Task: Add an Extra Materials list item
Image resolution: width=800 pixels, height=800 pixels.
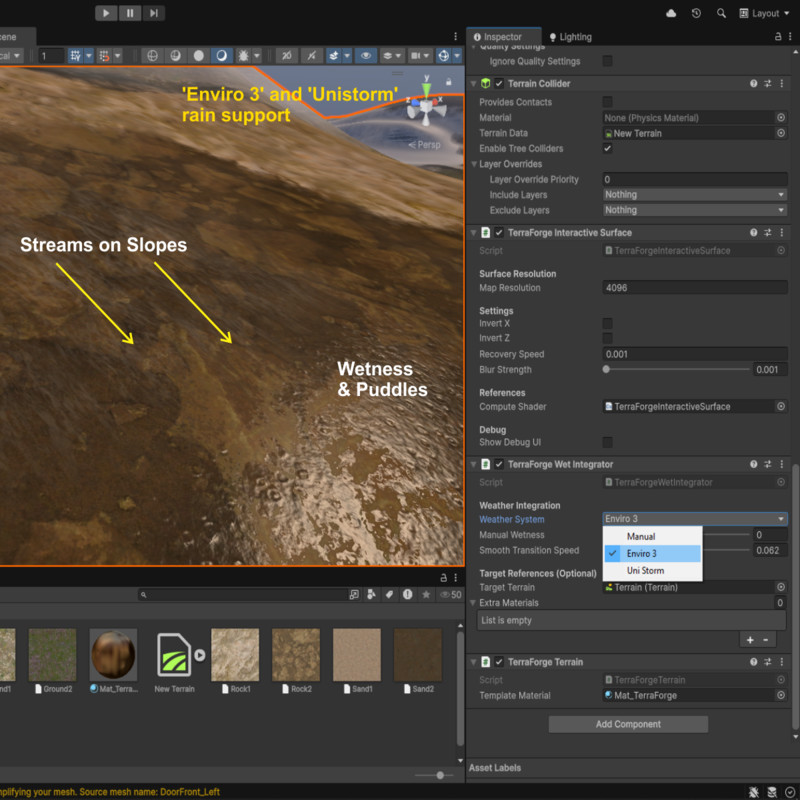Action: (x=750, y=640)
